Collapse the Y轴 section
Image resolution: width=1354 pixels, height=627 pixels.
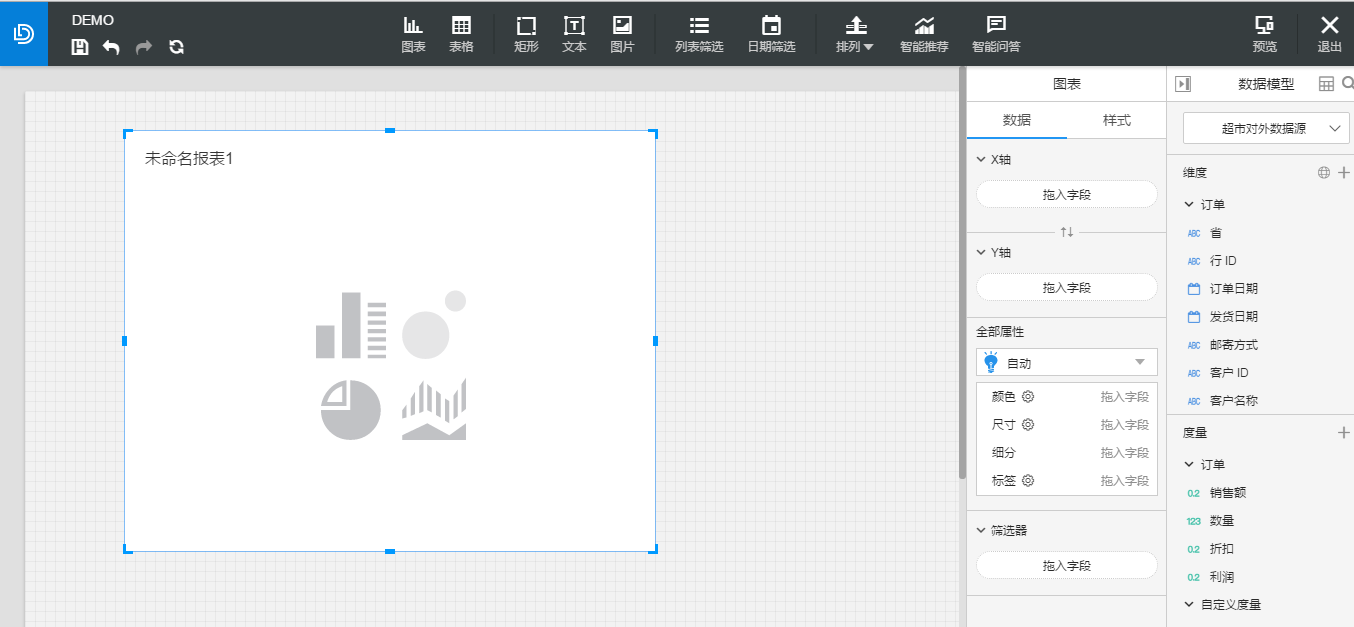[x=981, y=253]
